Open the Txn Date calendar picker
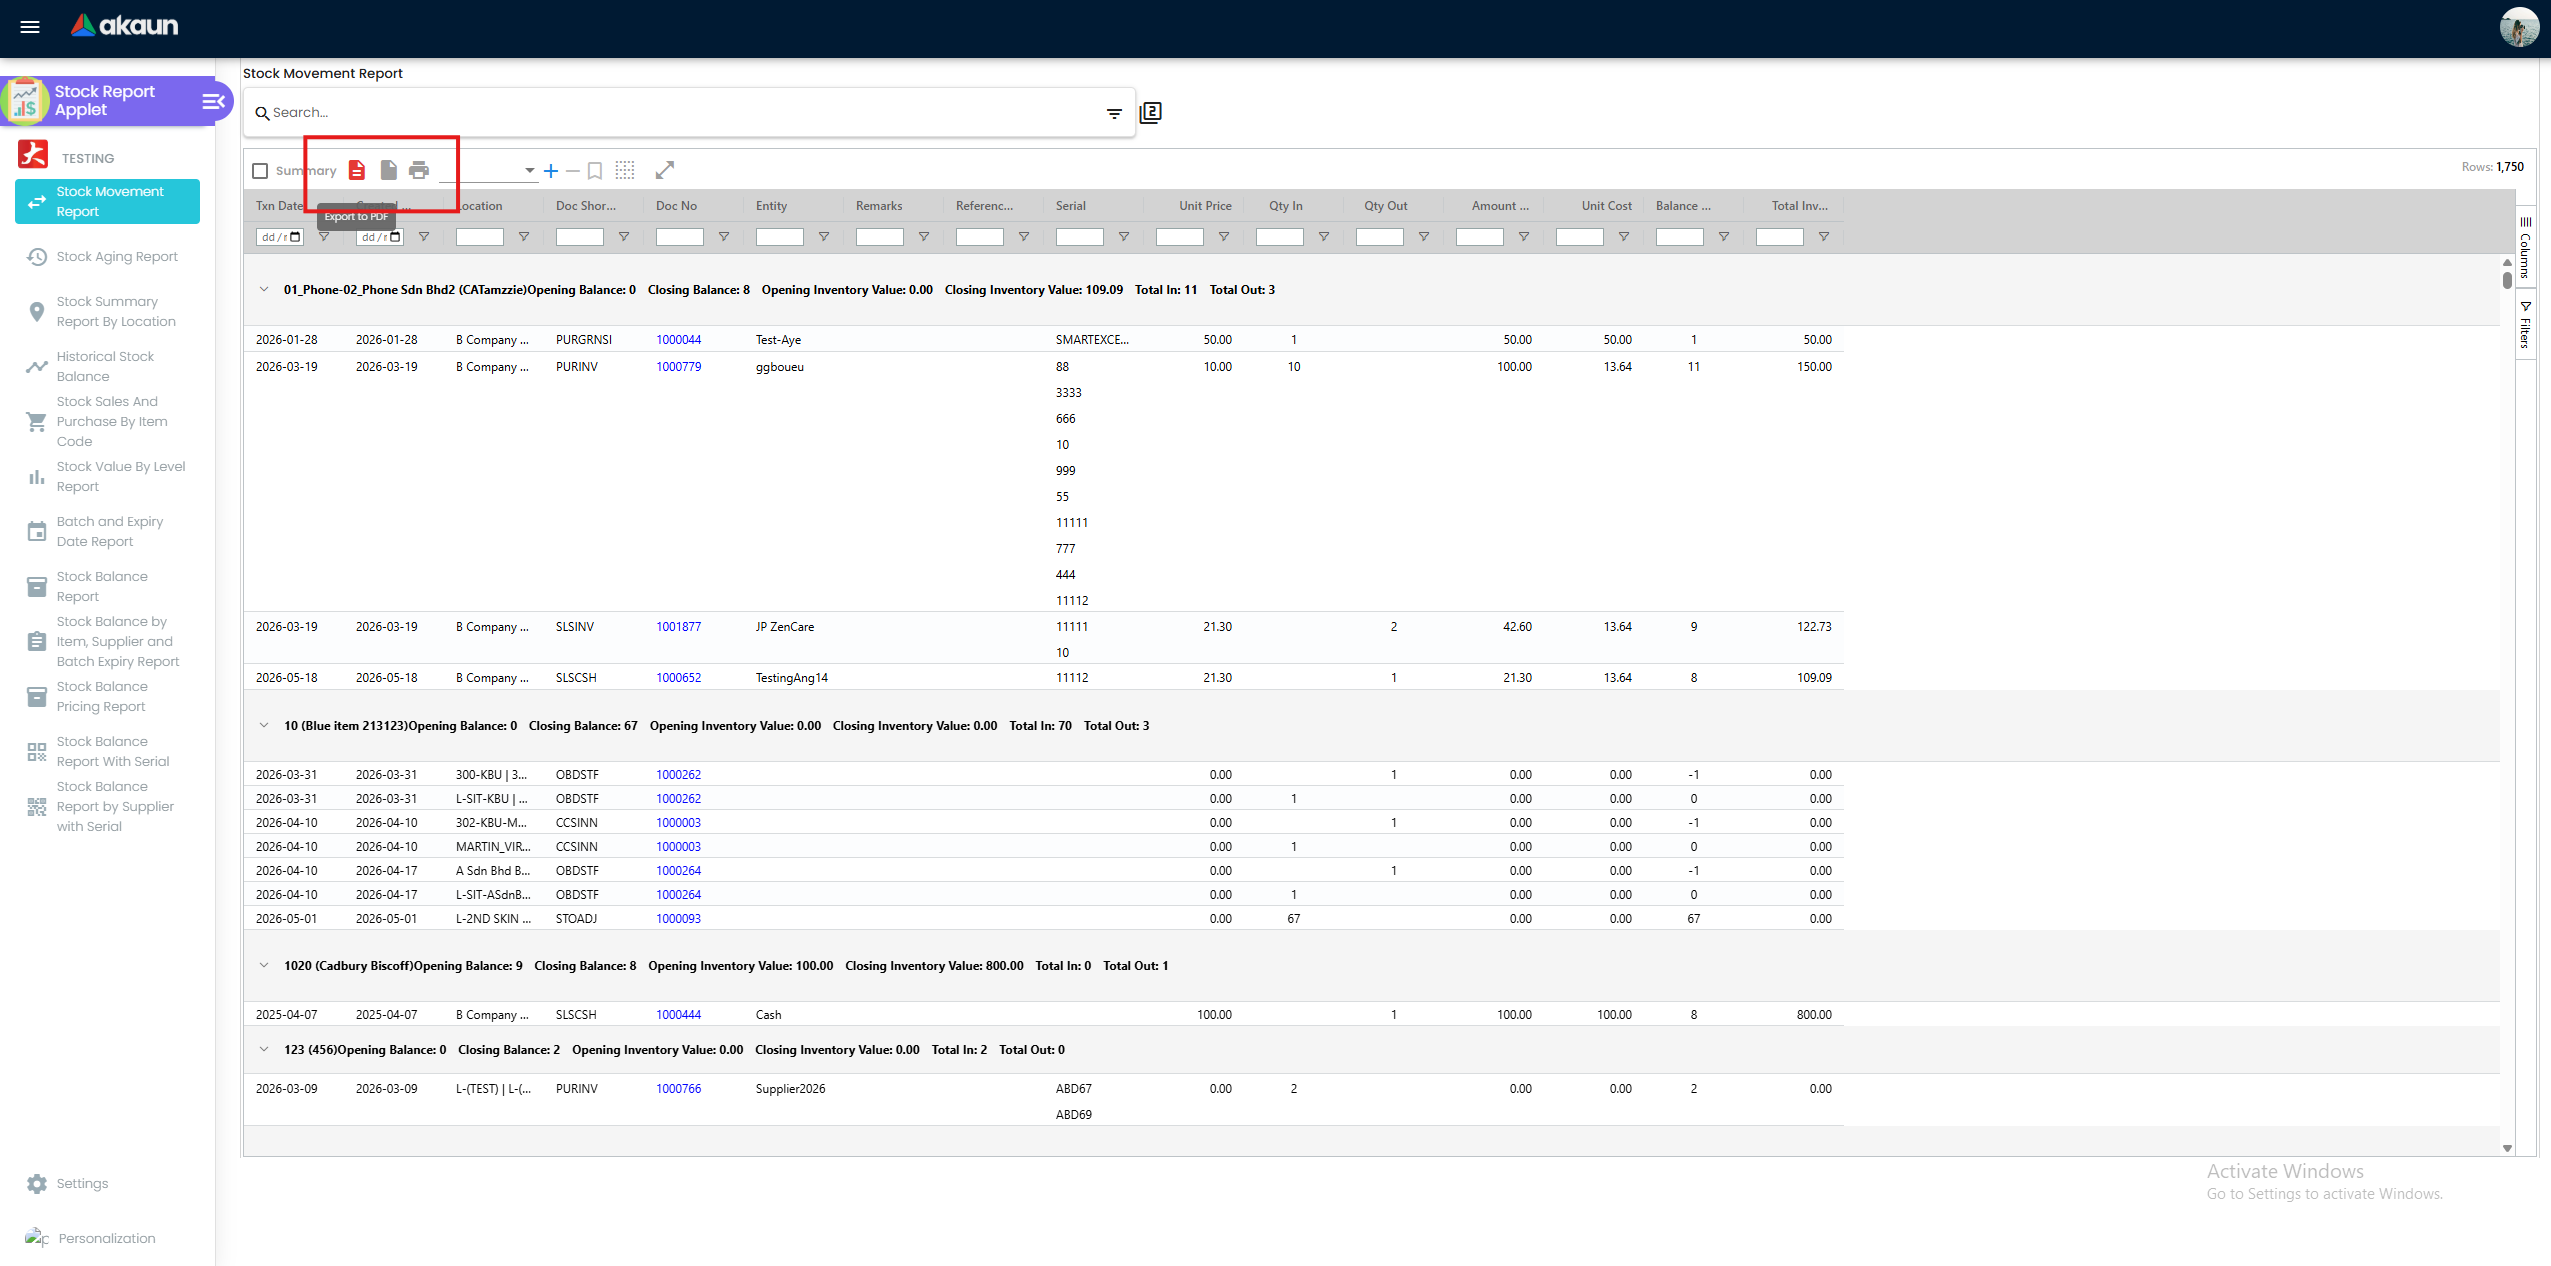The height and width of the screenshot is (1266, 2551). click(x=295, y=237)
